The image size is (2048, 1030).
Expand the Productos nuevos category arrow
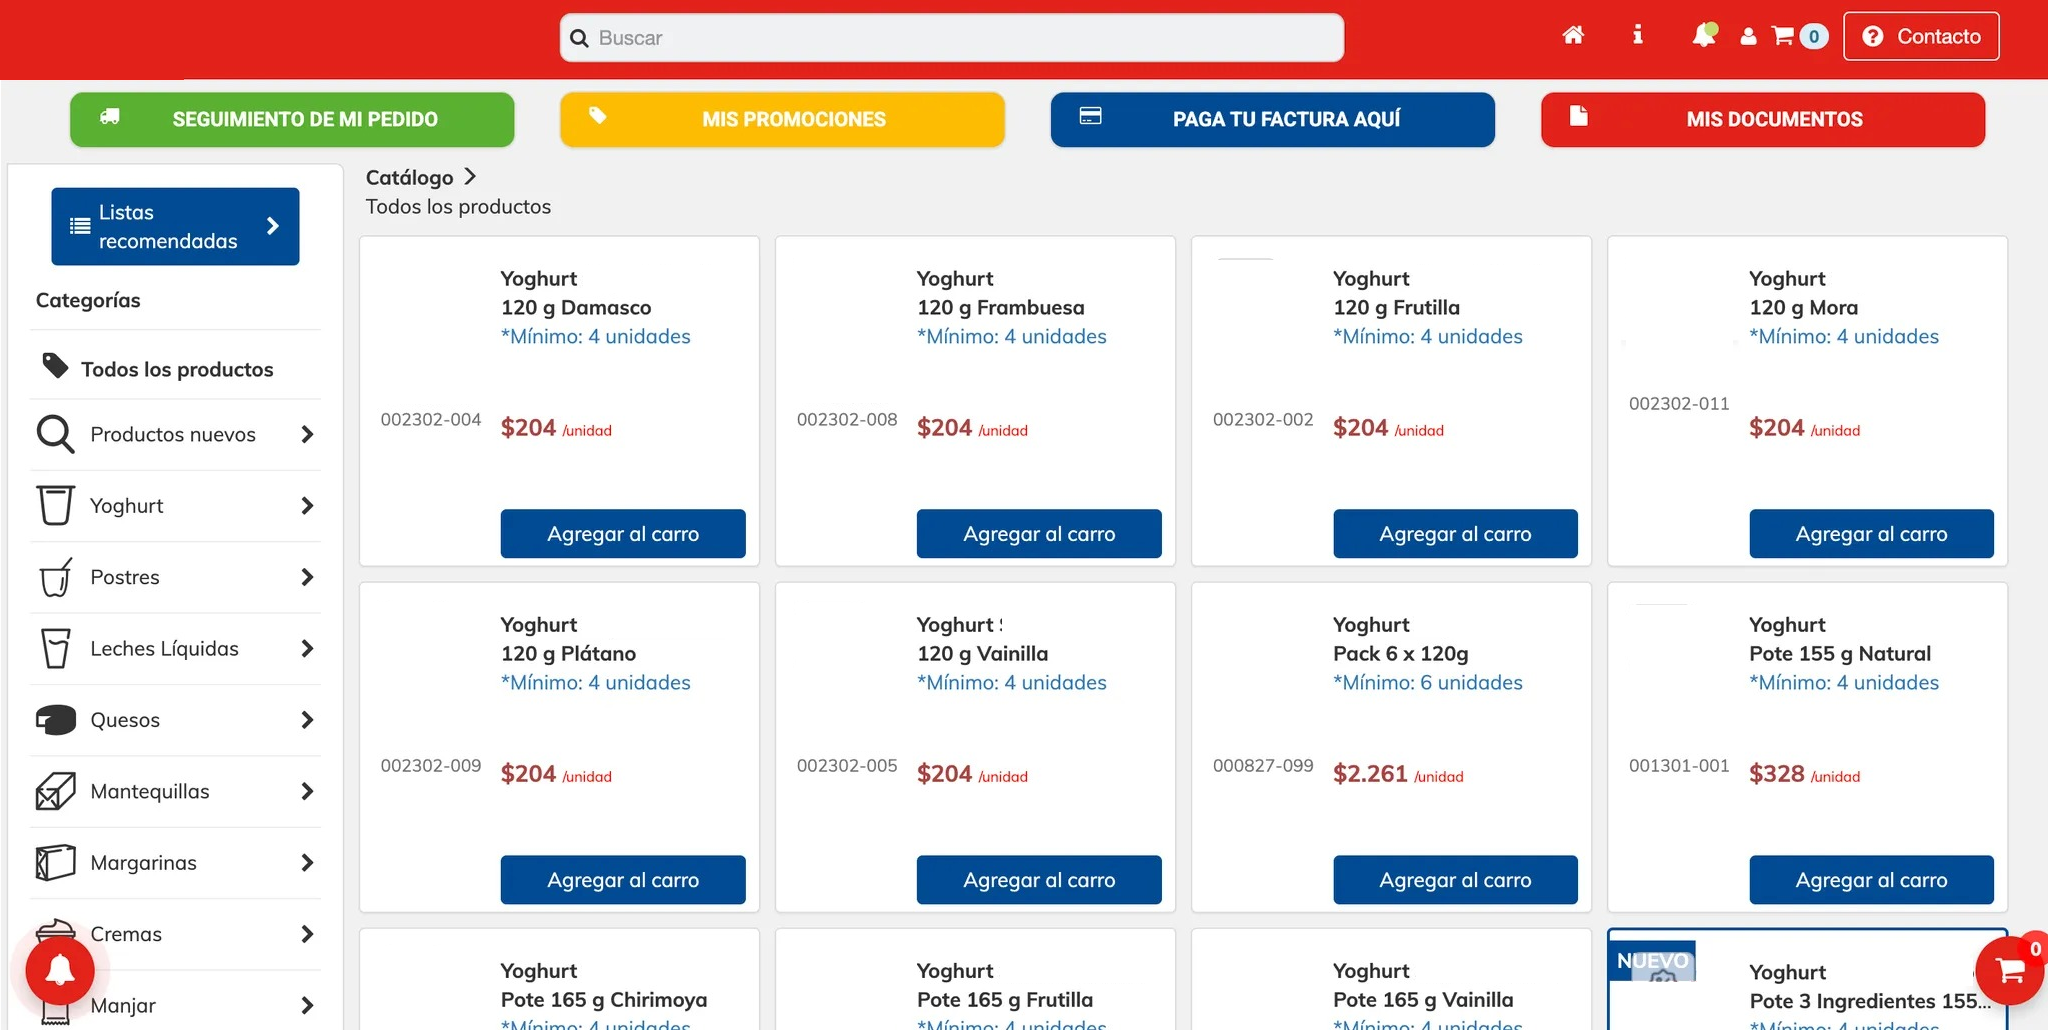tap(307, 434)
